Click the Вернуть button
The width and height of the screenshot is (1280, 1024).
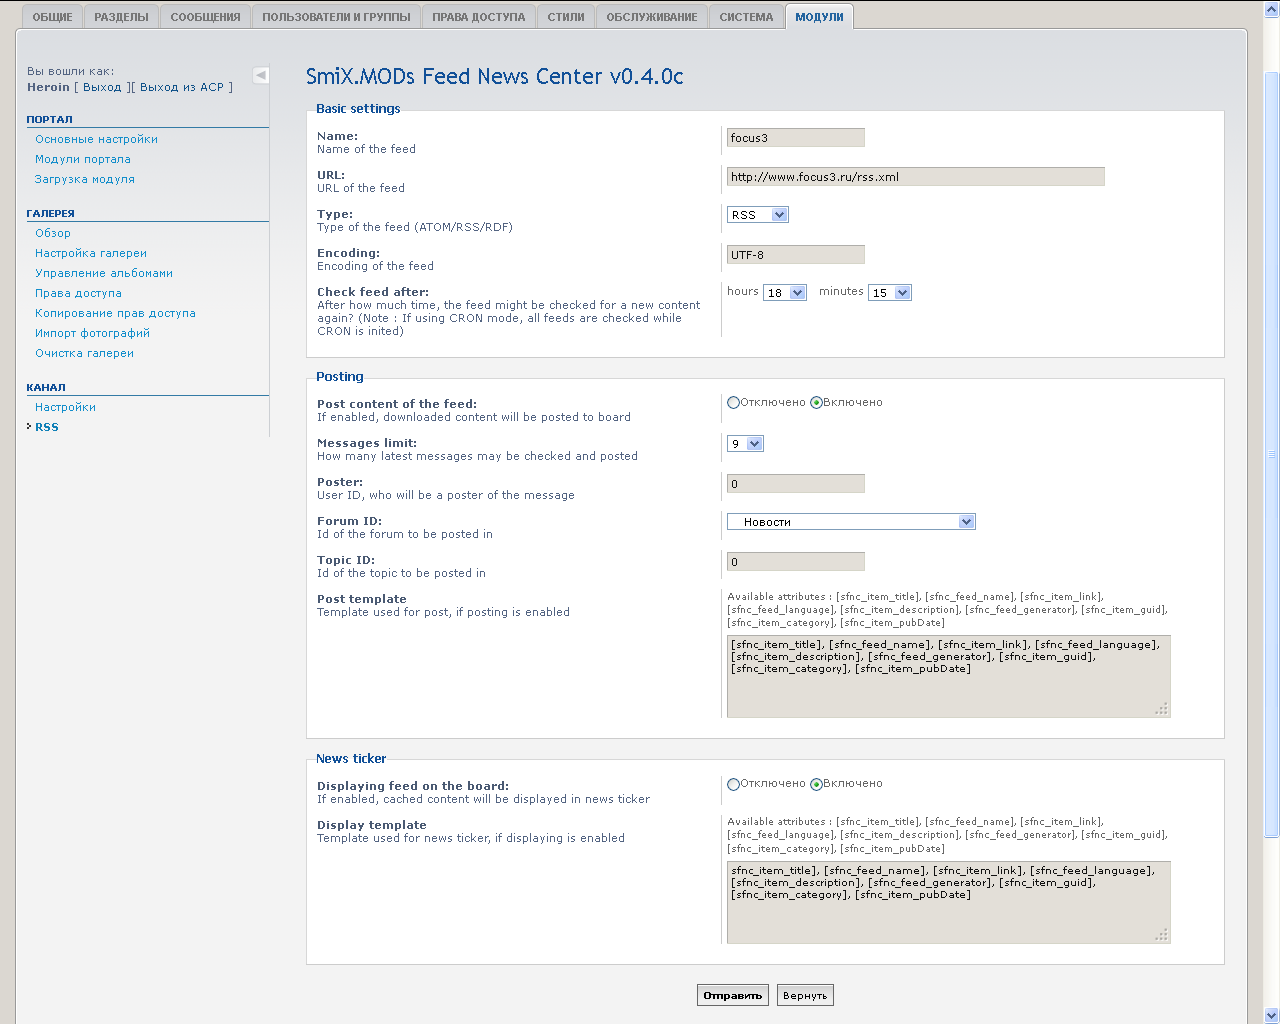tap(805, 995)
